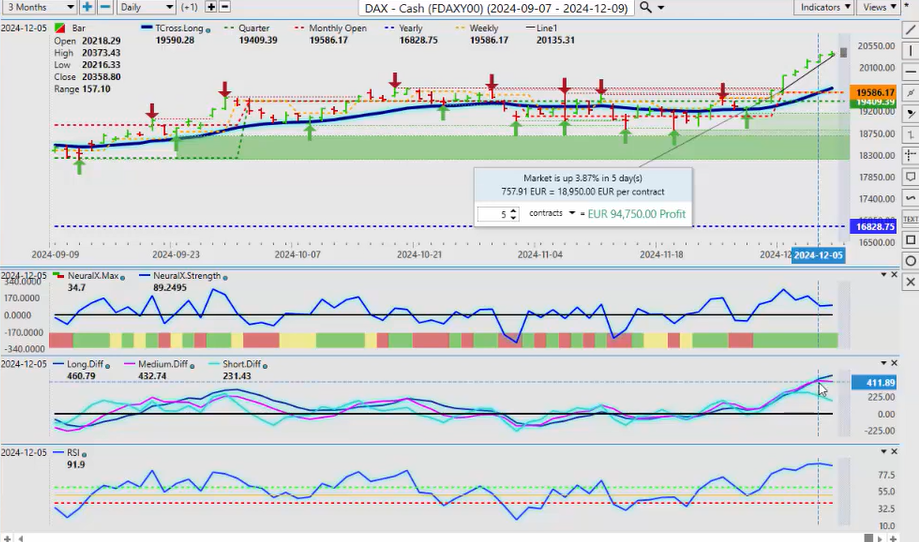The width and height of the screenshot is (919, 542).
Task: Click the Yearly legend label
Action: [410, 28]
